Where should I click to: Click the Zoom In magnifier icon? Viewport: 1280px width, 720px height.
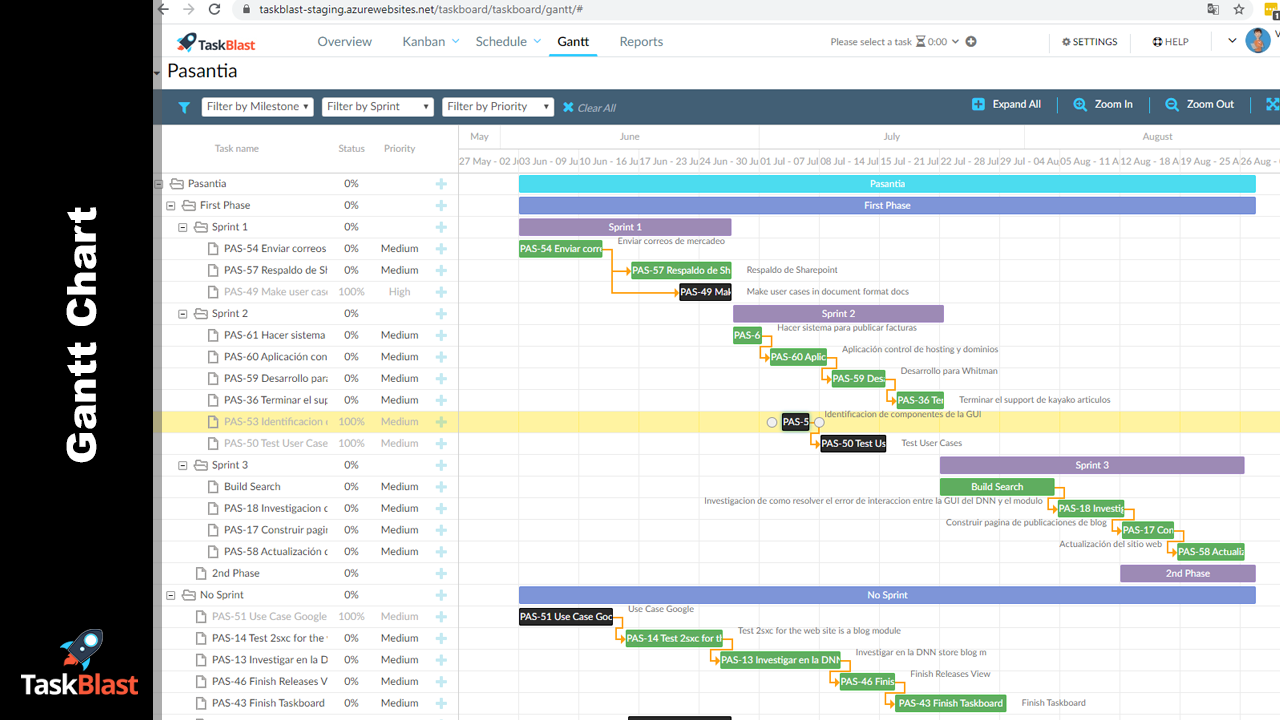[1080, 104]
